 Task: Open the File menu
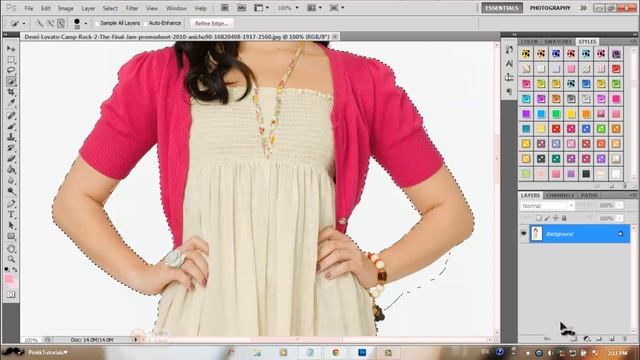(29, 8)
